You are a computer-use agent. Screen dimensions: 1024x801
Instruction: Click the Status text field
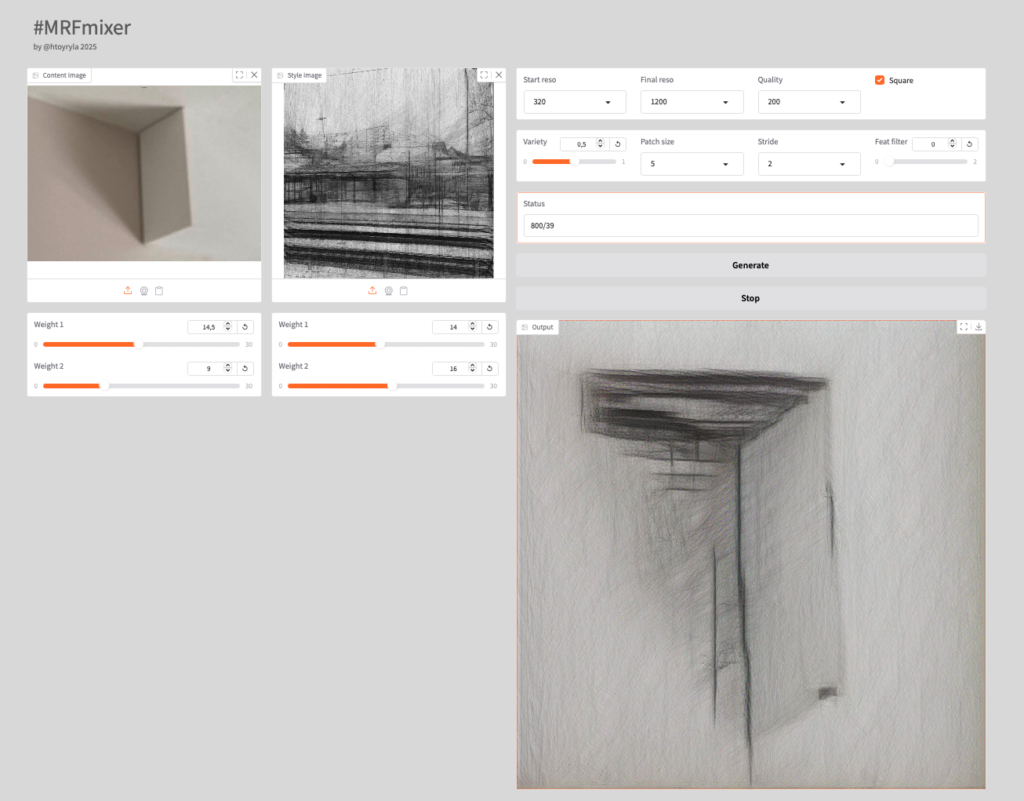(750, 226)
